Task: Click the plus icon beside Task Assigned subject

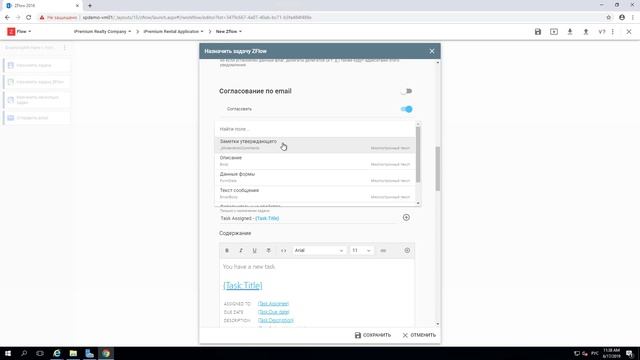Action: 406,218
